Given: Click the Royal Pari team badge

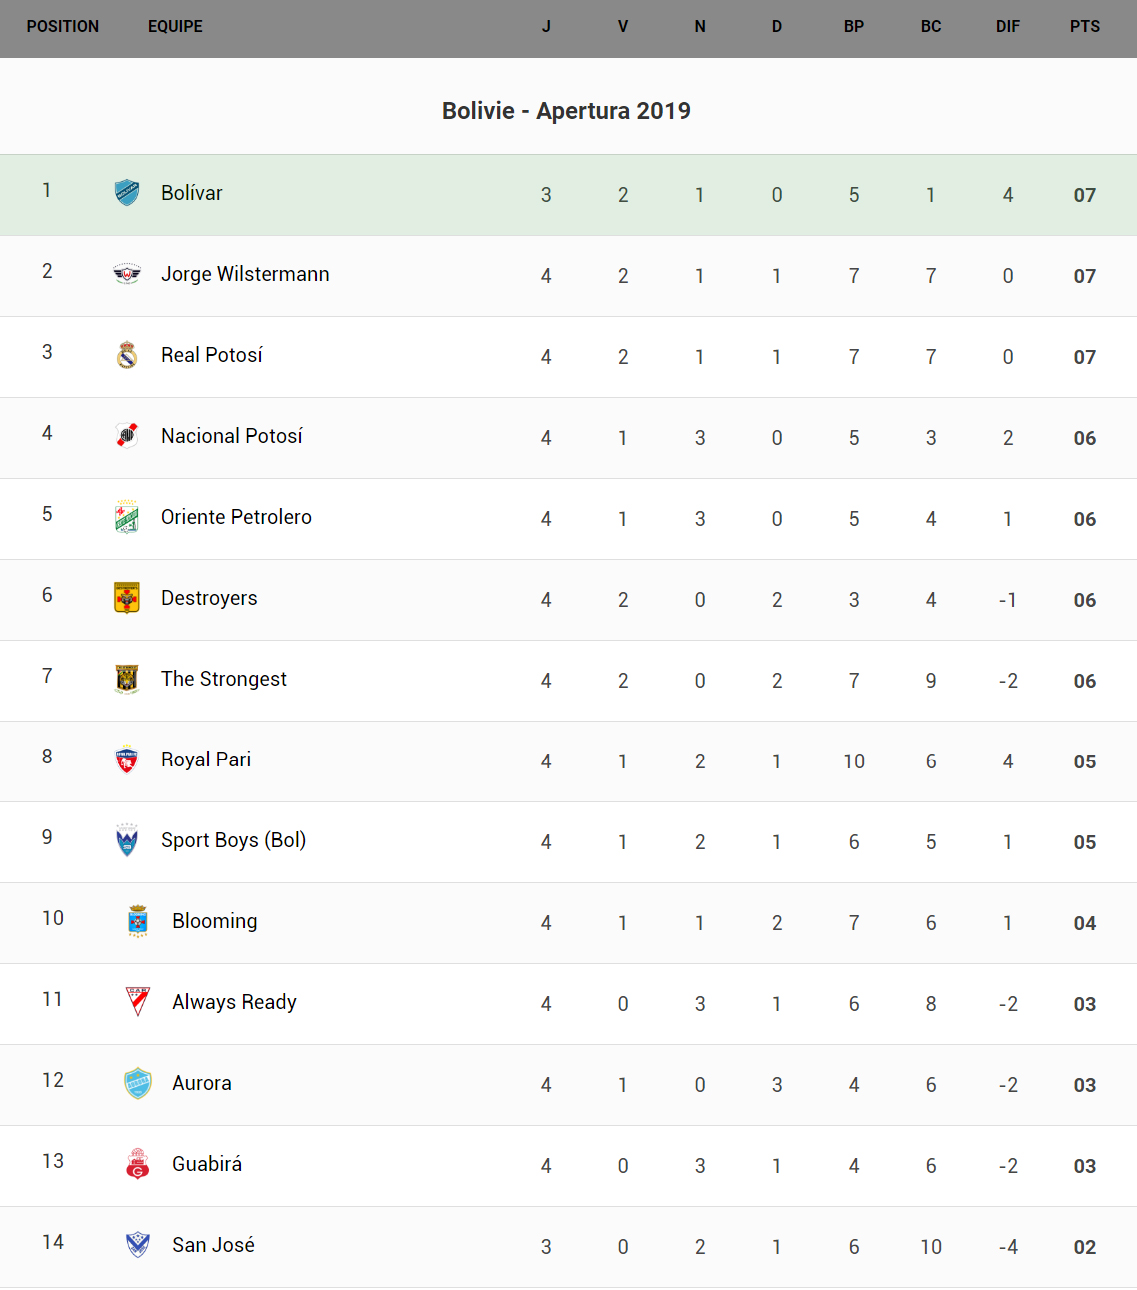Looking at the screenshot, I should pos(127,760).
